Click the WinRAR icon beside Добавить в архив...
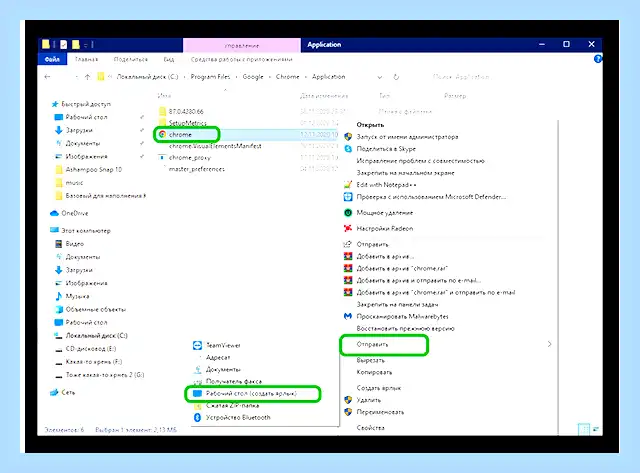The height and width of the screenshot is (473, 640). pos(348,256)
